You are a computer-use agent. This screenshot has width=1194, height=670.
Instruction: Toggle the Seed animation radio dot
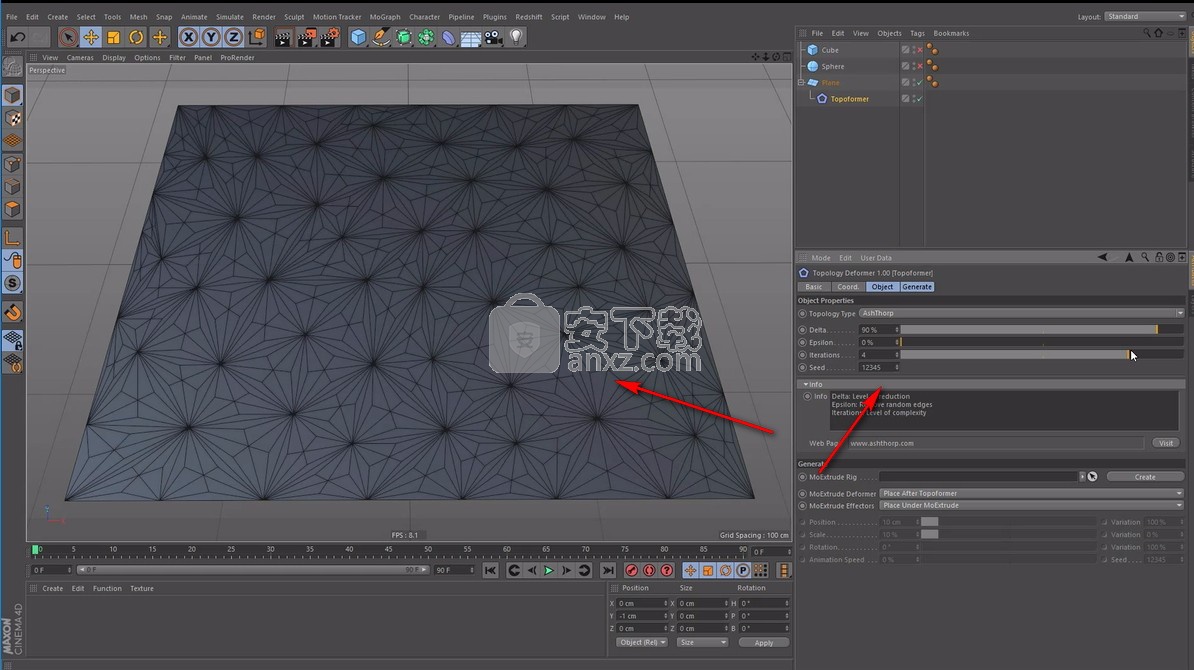(x=803, y=368)
